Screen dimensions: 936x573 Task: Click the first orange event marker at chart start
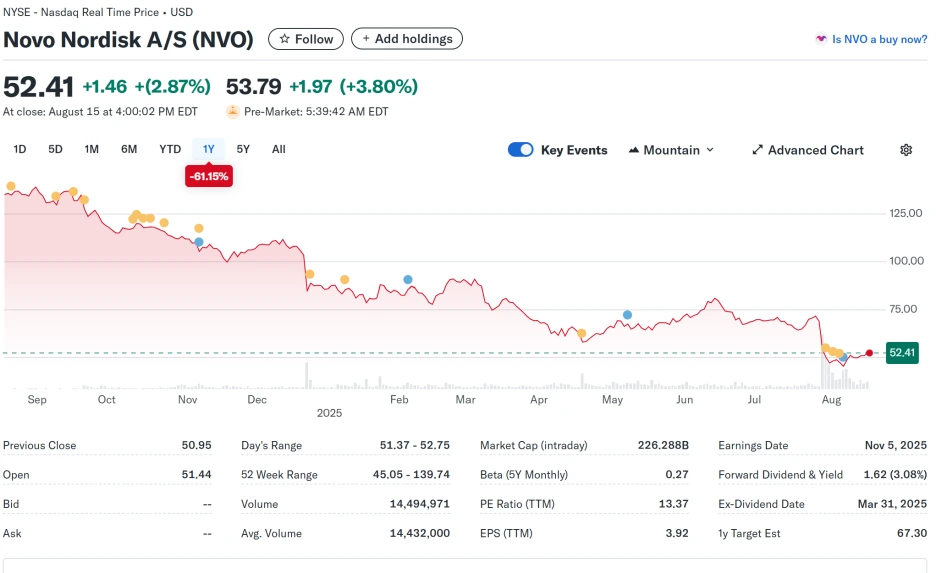11,186
